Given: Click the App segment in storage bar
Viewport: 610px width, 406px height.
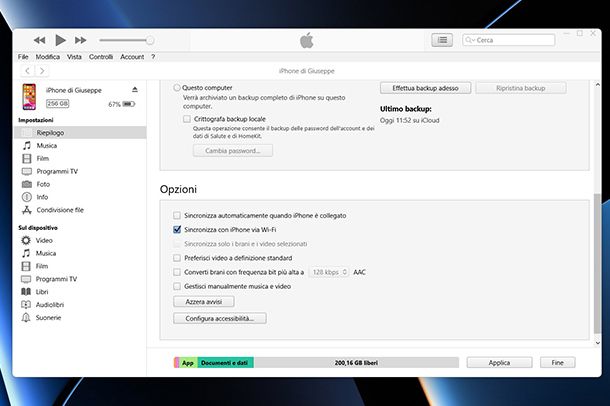Looking at the screenshot, I should [188, 362].
